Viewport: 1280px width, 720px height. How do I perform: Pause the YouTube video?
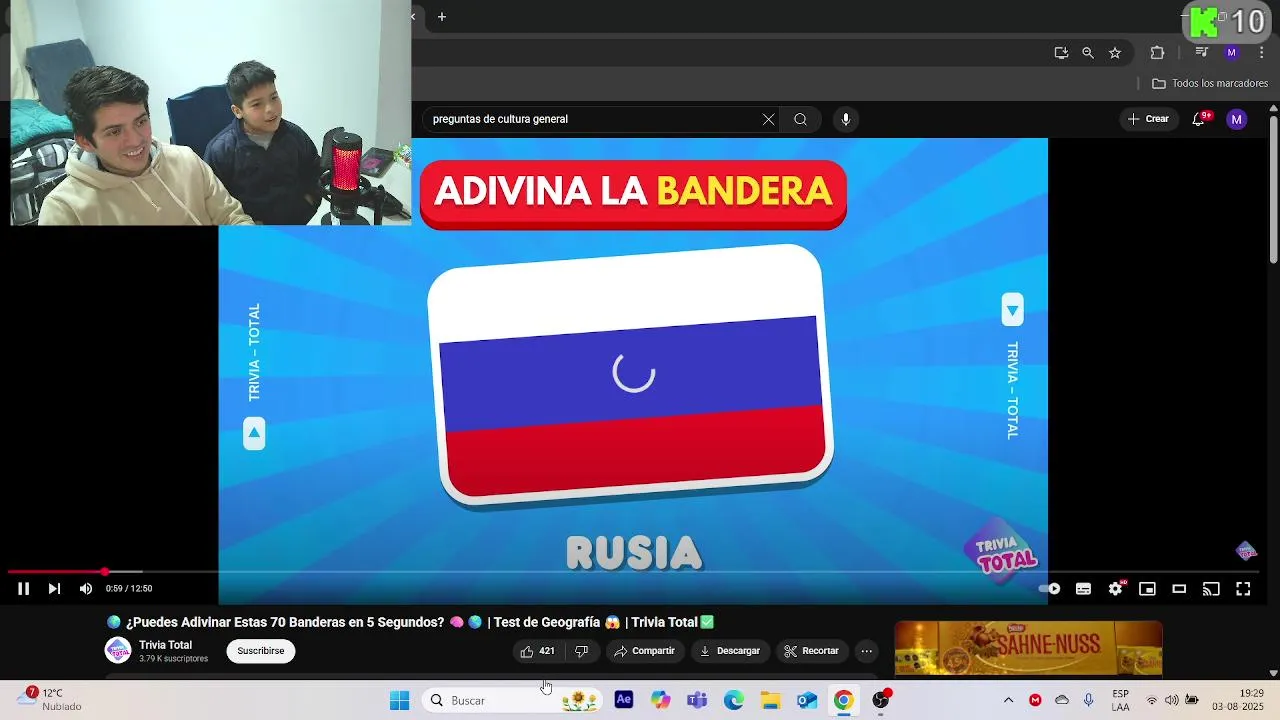click(23, 589)
